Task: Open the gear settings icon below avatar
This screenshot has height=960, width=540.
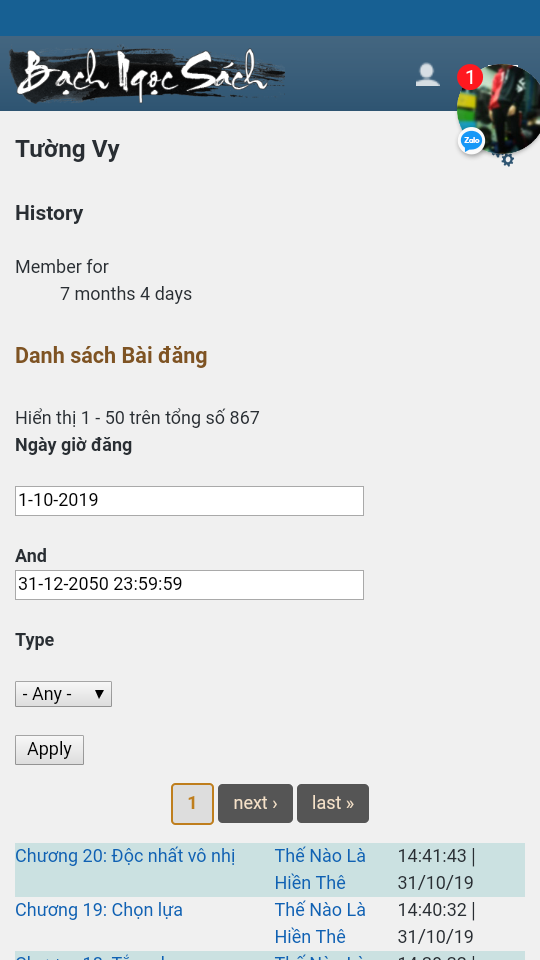Action: click(508, 160)
